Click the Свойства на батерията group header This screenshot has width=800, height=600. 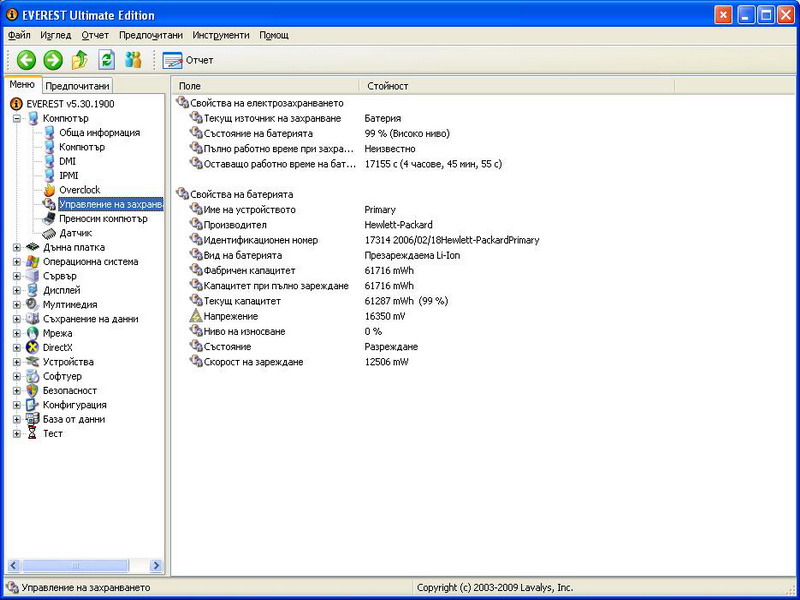pos(235,194)
